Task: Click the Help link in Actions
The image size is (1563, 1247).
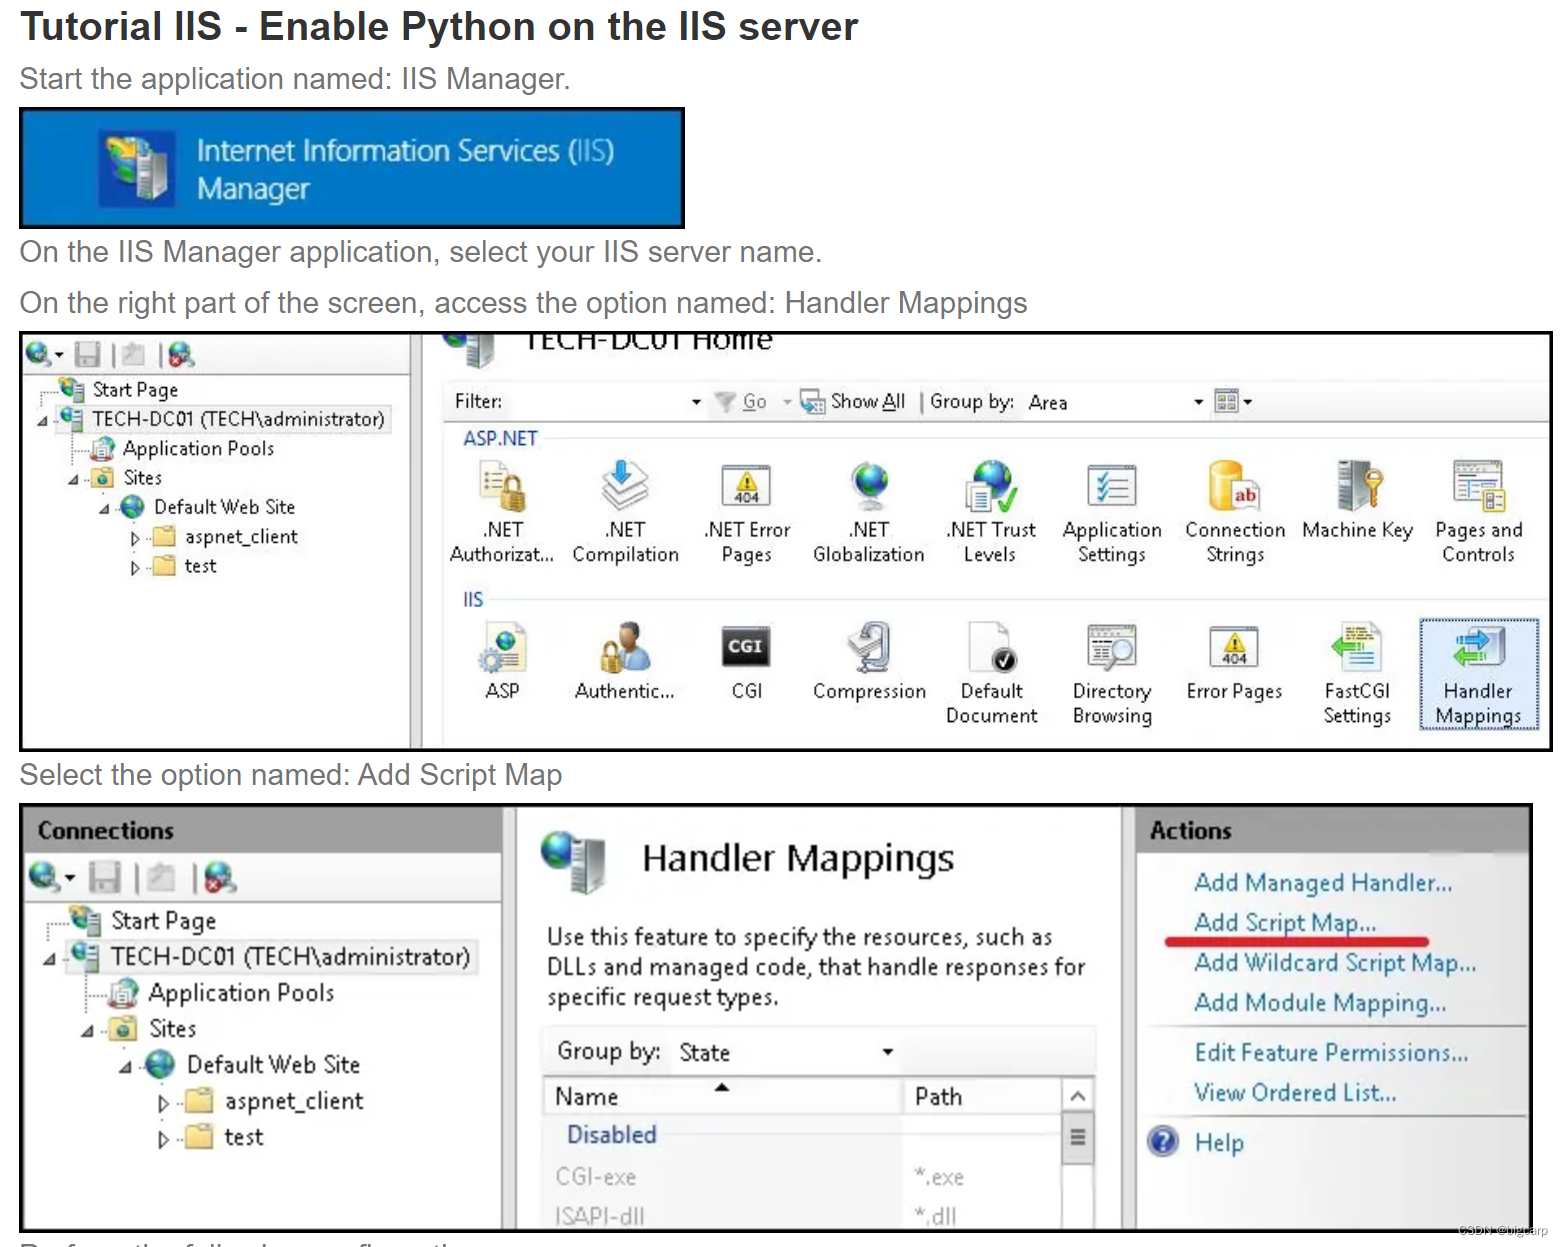Action: click(x=1219, y=1142)
